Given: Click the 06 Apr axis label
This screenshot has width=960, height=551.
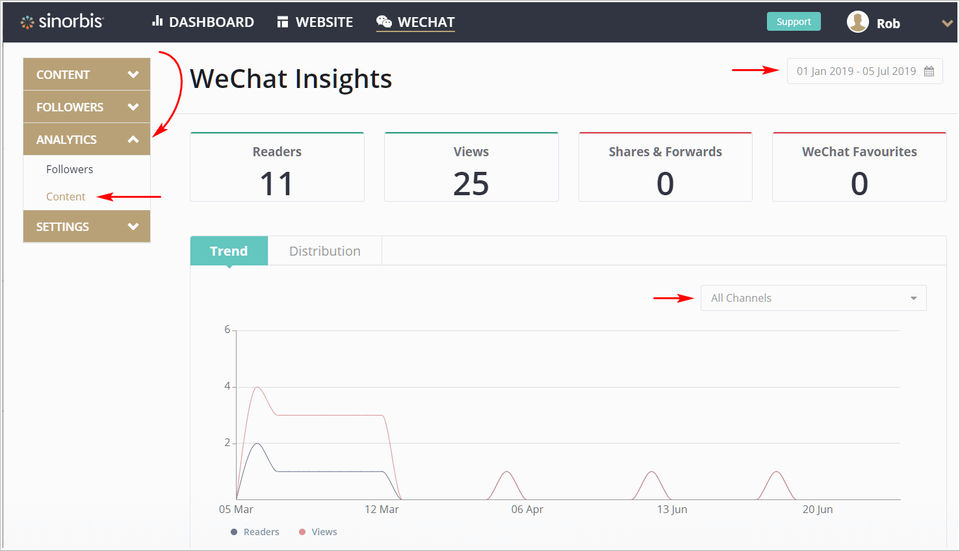Looking at the screenshot, I should click(x=527, y=509).
